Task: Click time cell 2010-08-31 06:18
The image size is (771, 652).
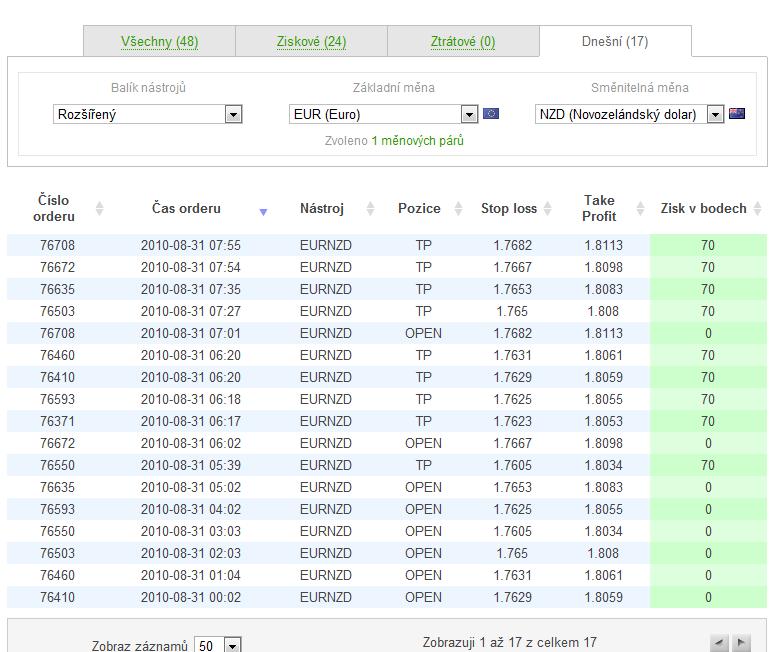Action: [x=191, y=399]
